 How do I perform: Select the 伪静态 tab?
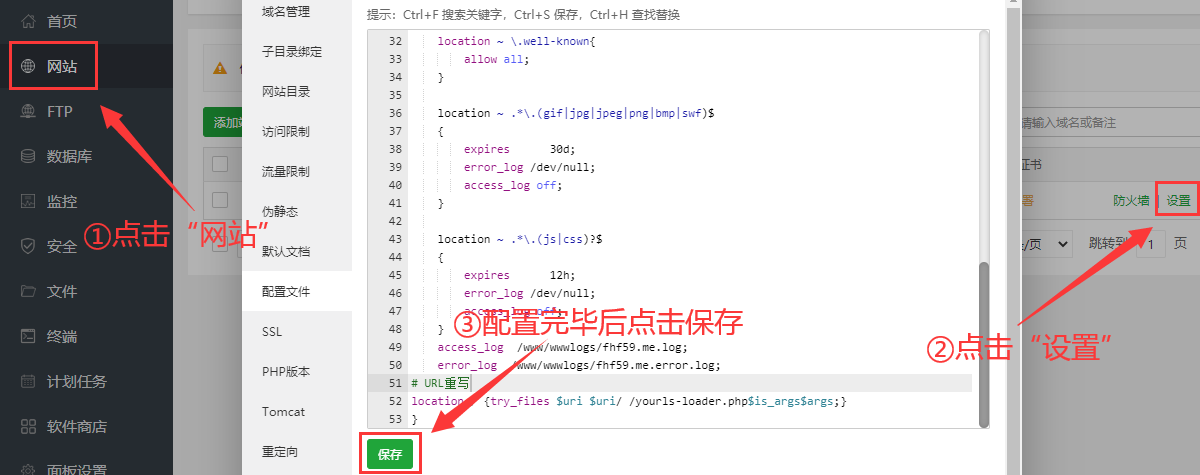coord(280,211)
